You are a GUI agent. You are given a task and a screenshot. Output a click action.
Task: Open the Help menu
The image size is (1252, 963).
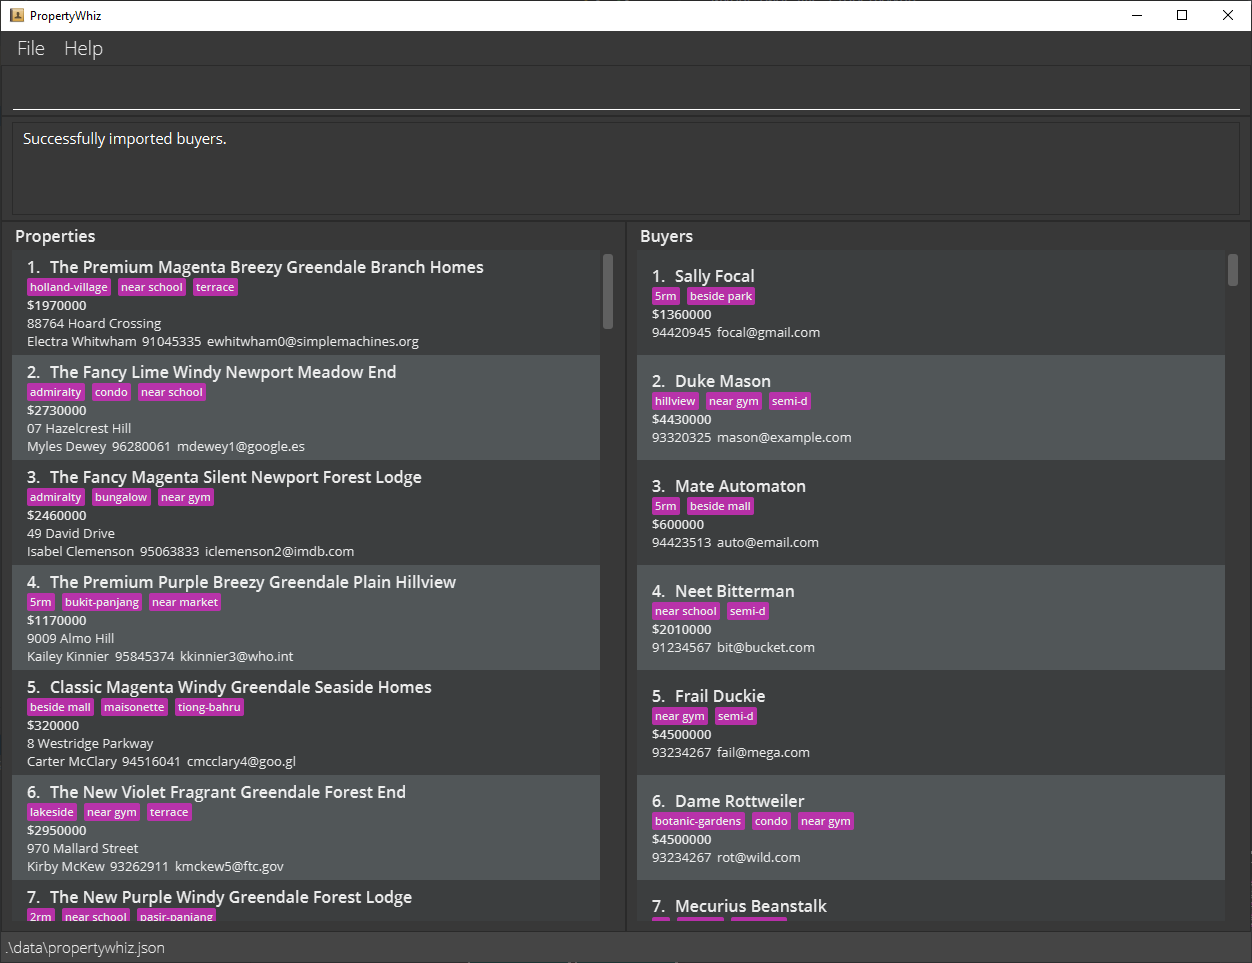pyautogui.click(x=83, y=48)
